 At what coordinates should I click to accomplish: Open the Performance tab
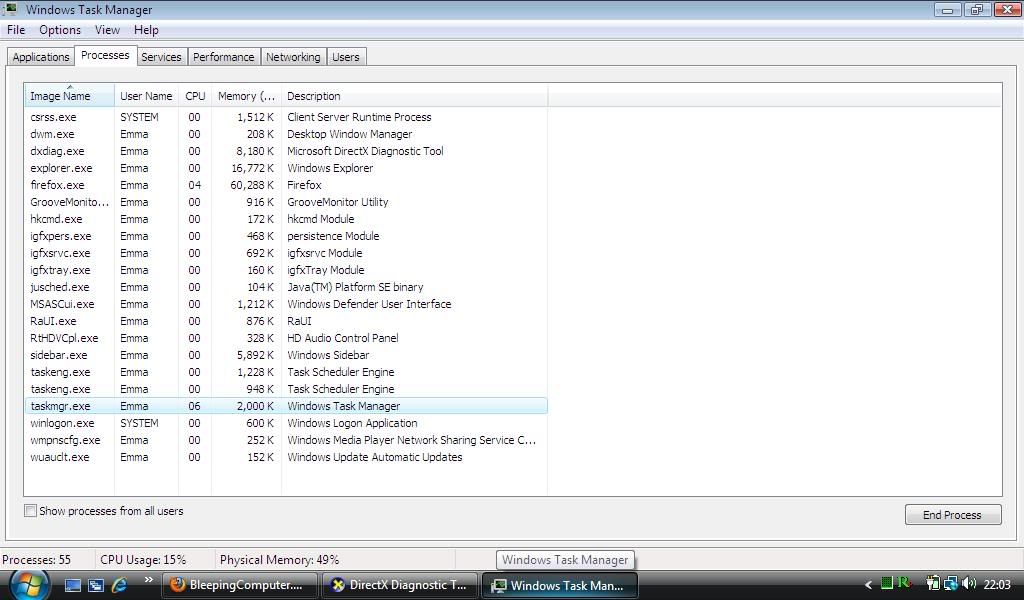(x=223, y=57)
